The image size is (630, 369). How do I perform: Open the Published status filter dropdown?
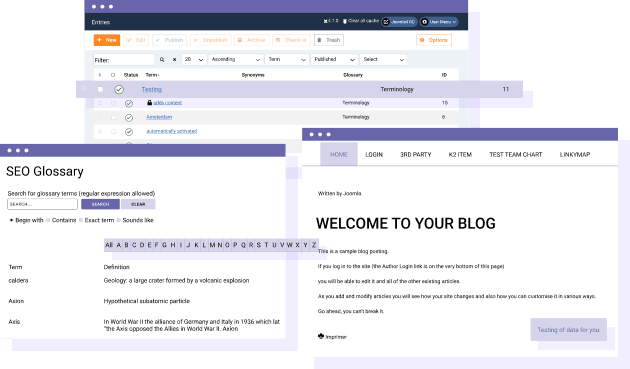tap(334, 59)
